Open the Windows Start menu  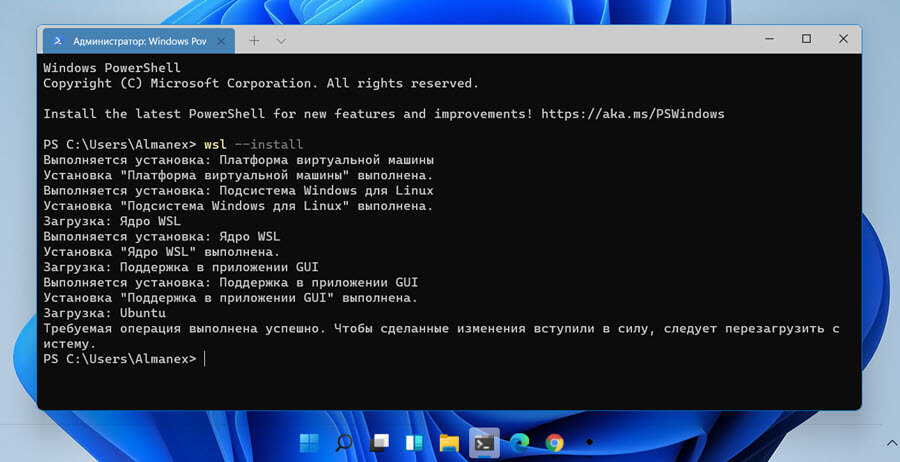coord(309,442)
